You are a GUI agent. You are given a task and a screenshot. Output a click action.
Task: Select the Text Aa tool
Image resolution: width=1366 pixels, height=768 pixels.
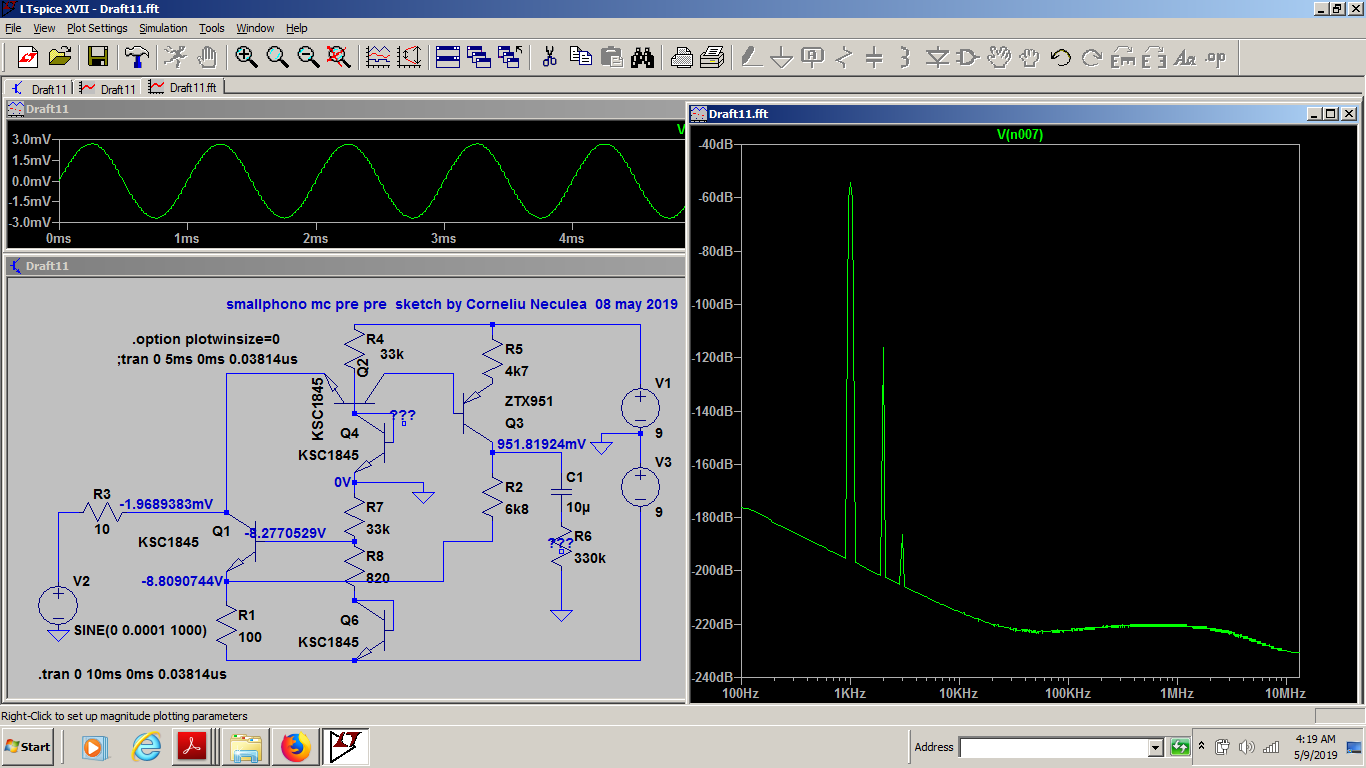[x=1185, y=57]
